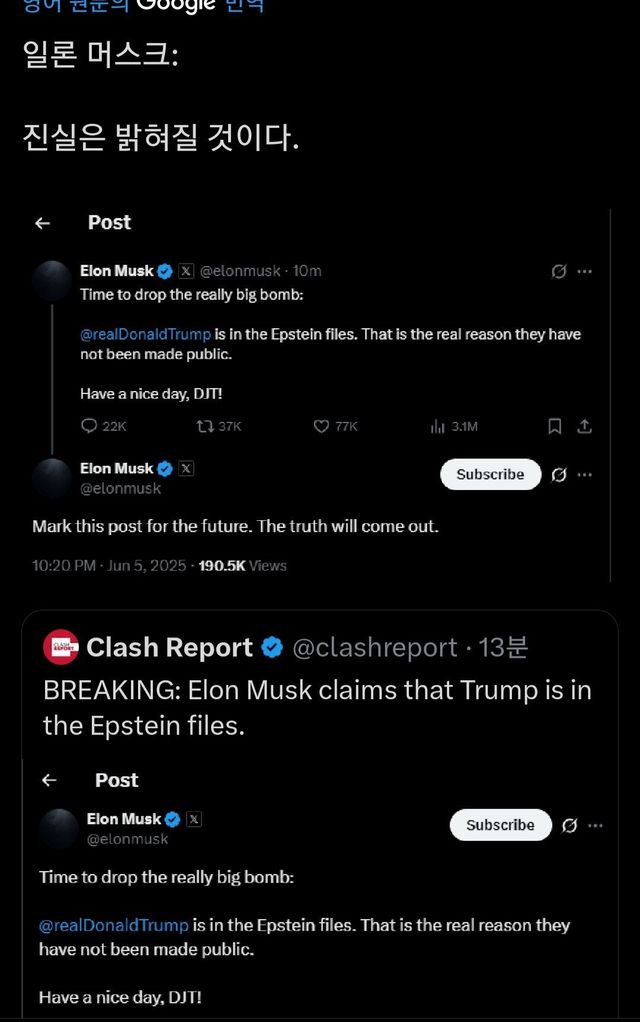The height and width of the screenshot is (1022, 640).
Task: Subscribe using the button in the Clash Report embed
Action: point(500,825)
